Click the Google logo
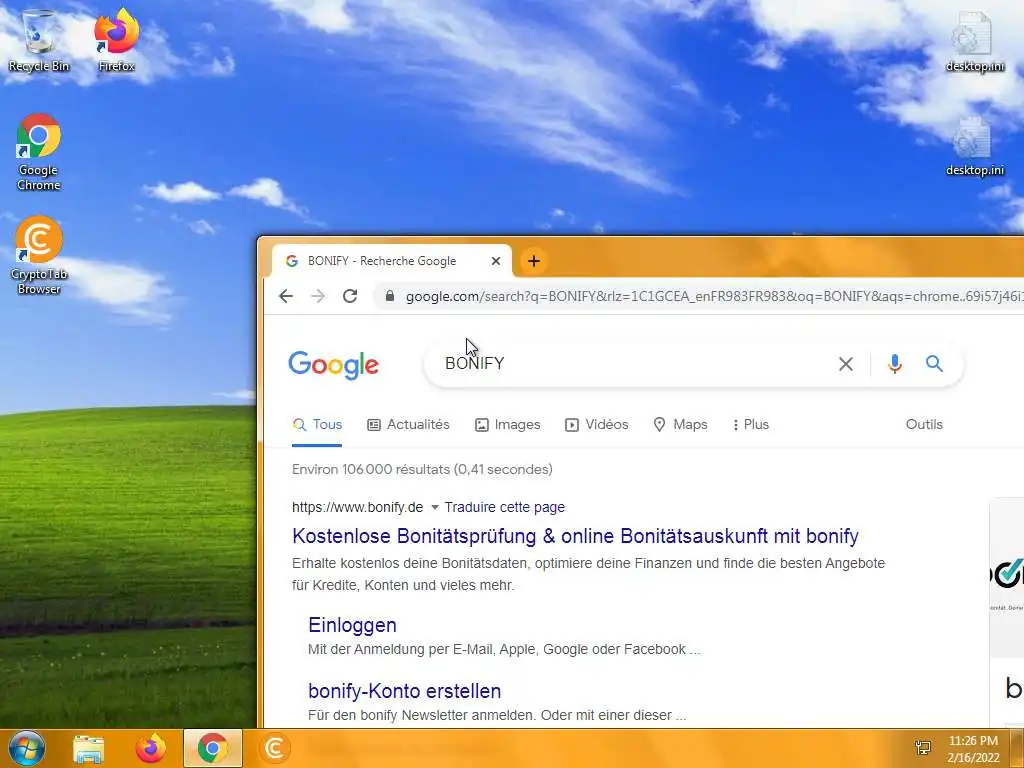The height and width of the screenshot is (768, 1024). pos(334,364)
